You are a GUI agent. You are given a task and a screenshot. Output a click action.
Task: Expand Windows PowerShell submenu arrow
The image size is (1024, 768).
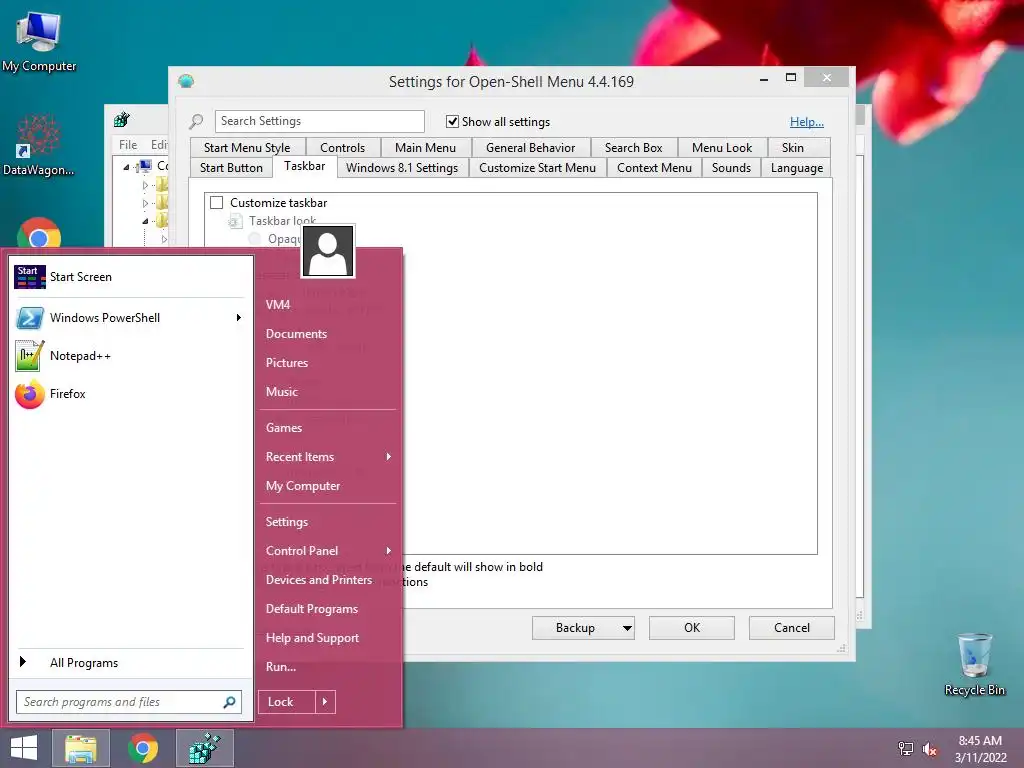coord(238,318)
